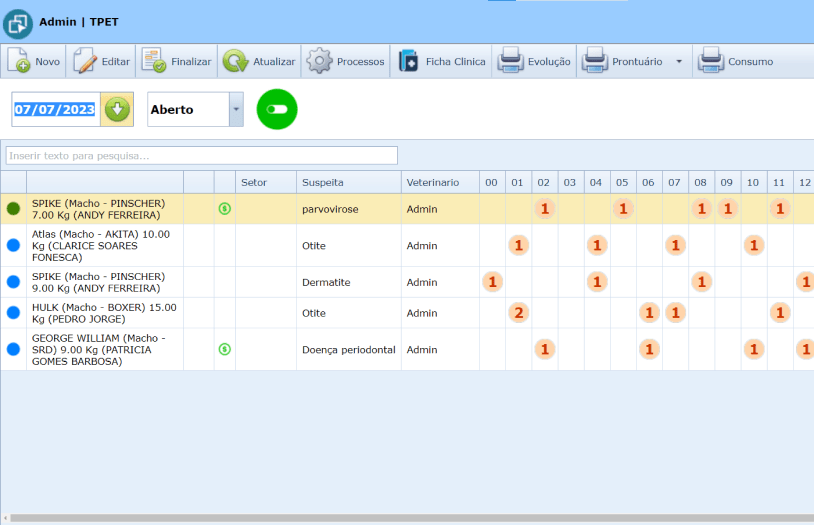The width and height of the screenshot is (814, 525).
Task: Toggle the green switch next to Aberto
Action: tap(277, 109)
